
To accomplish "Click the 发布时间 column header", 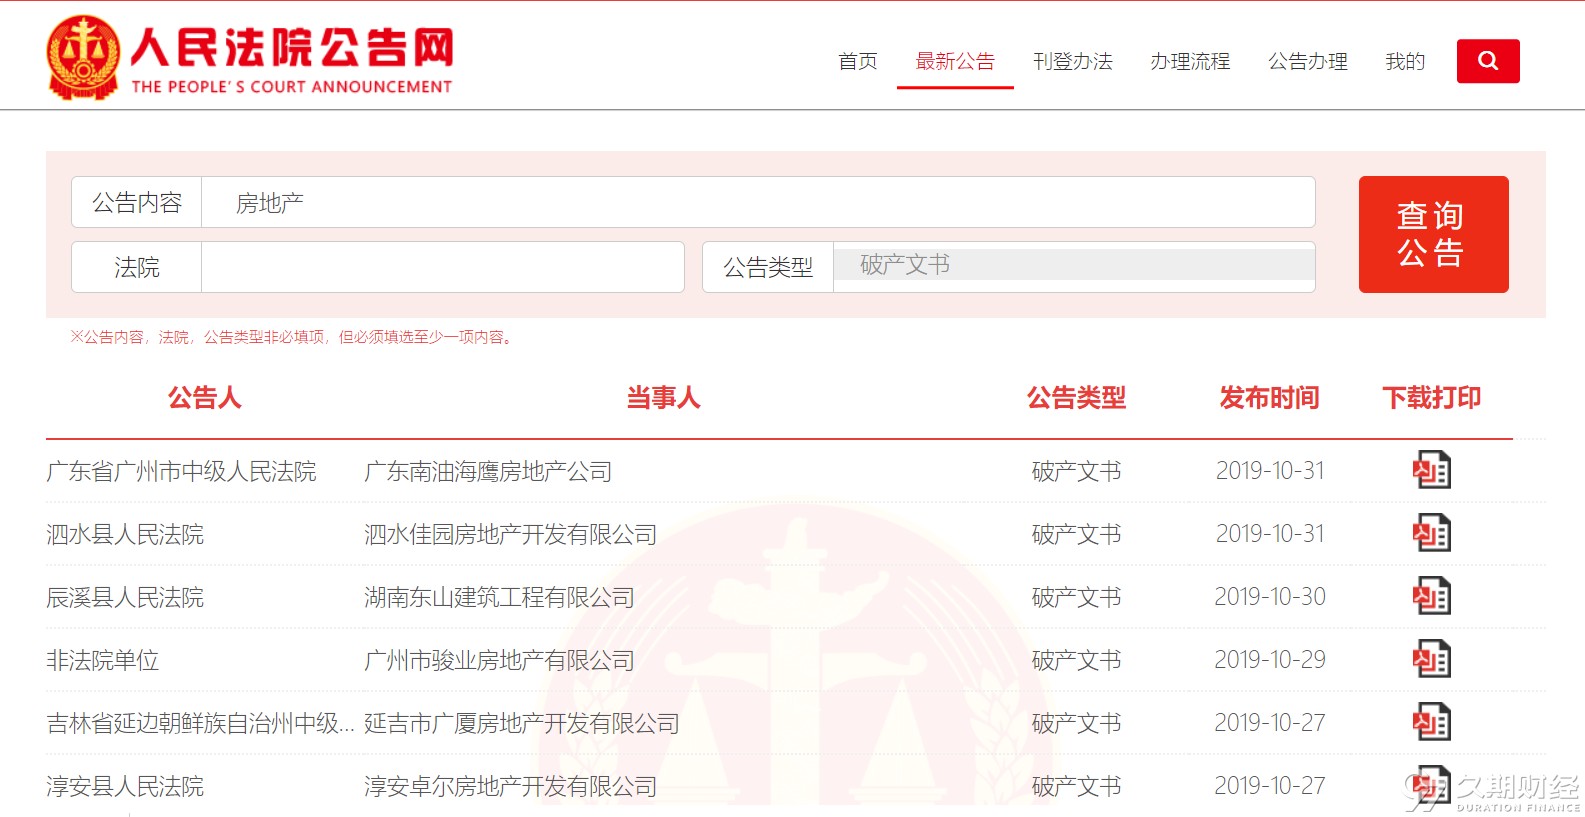I will click(x=1269, y=398).
